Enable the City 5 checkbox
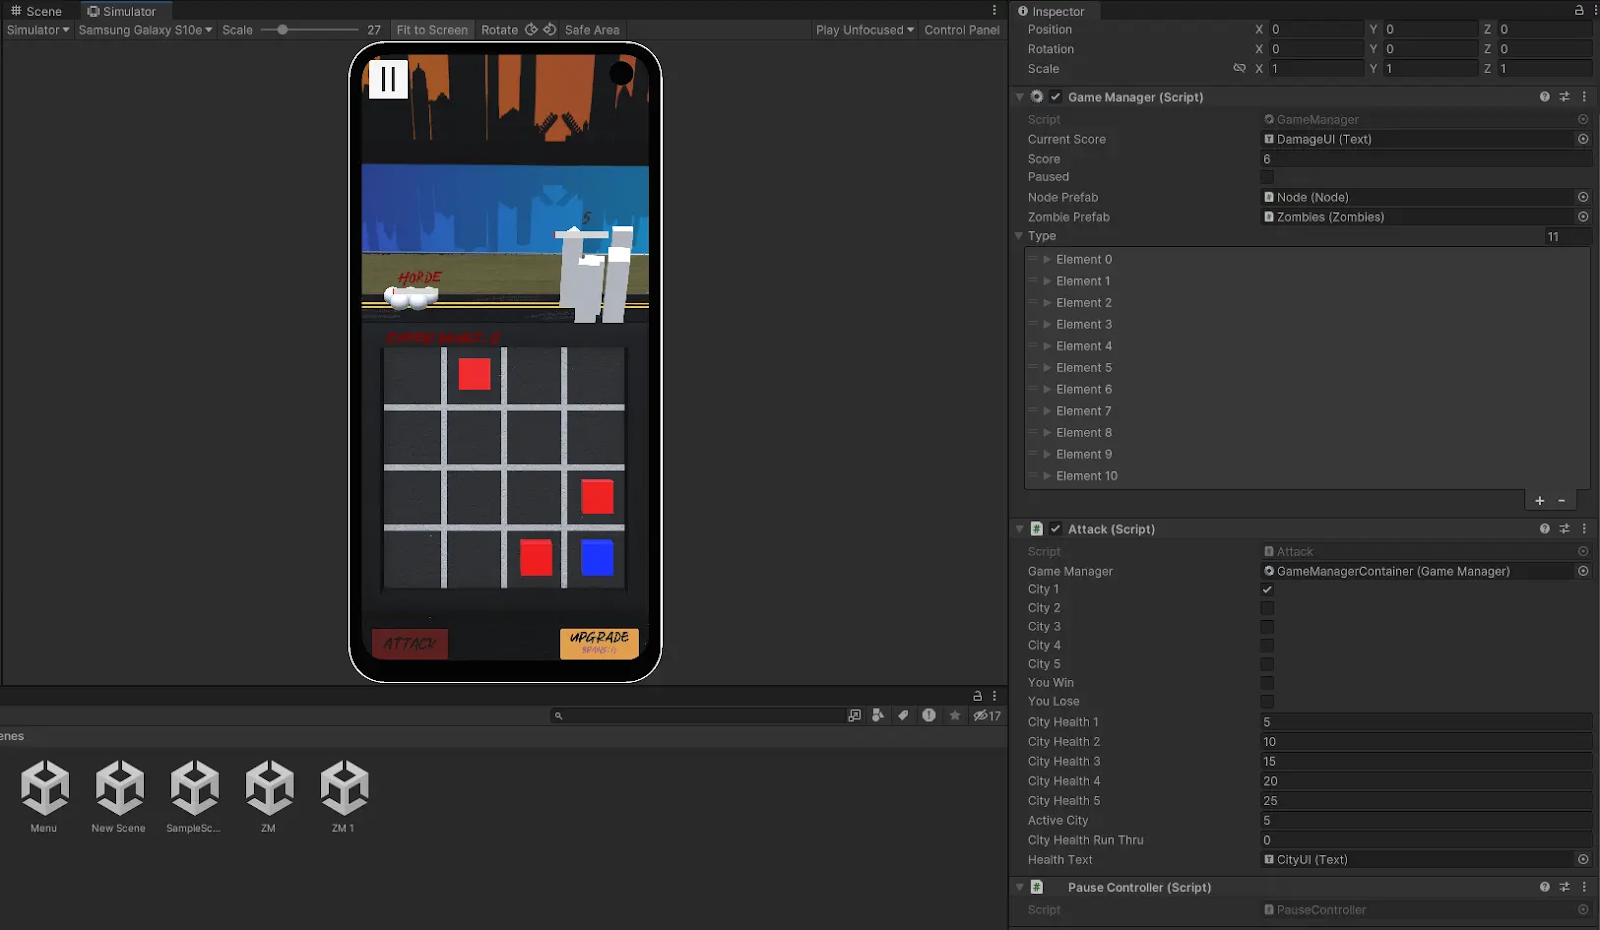Viewport: 1600px width, 930px height. click(x=1267, y=664)
